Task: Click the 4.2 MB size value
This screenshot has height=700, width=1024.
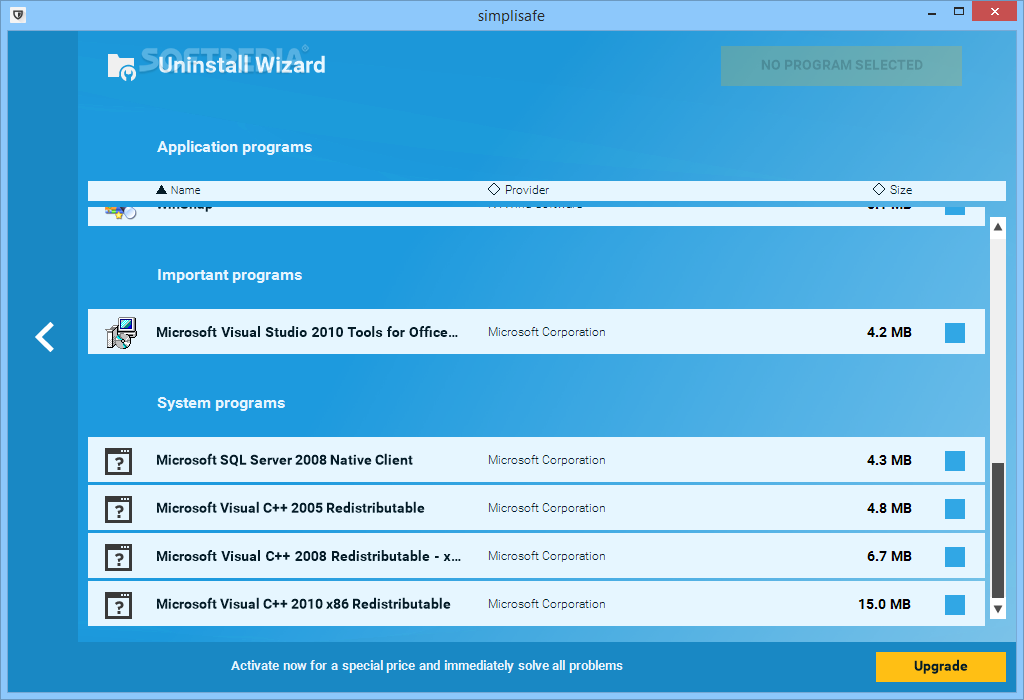Action: (x=889, y=332)
